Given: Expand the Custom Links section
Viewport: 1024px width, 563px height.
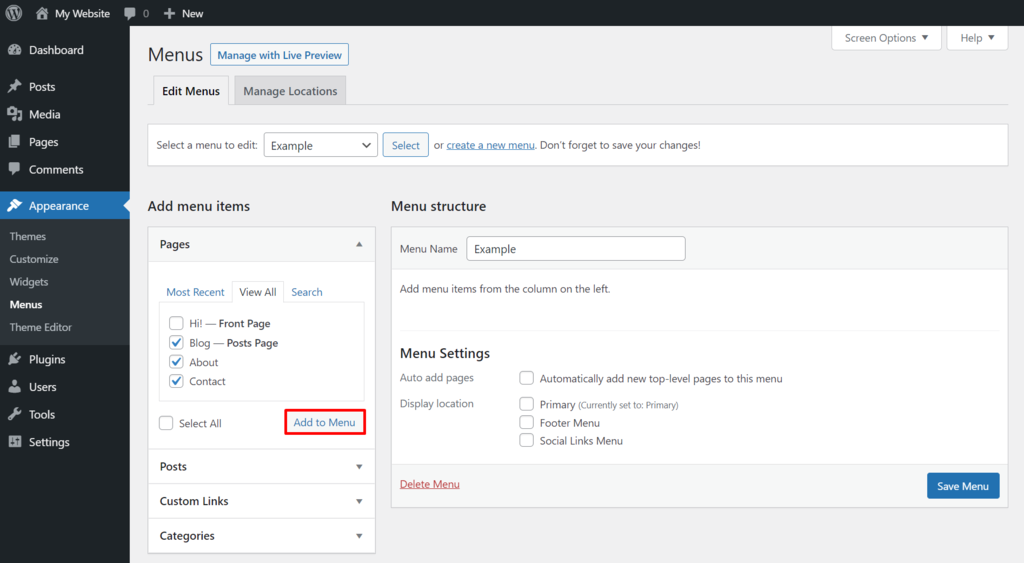Looking at the screenshot, I should tap(261, 501).
